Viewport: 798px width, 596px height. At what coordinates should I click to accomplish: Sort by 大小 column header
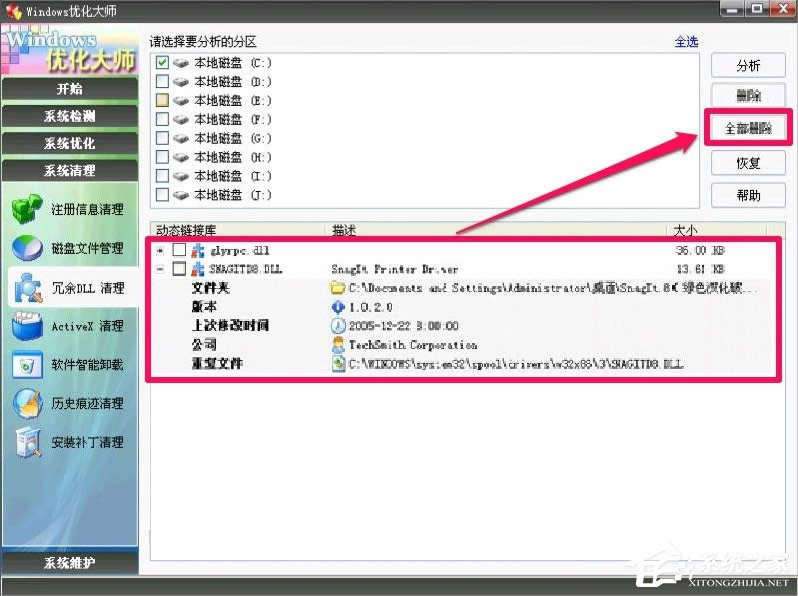tap(717, 230)
